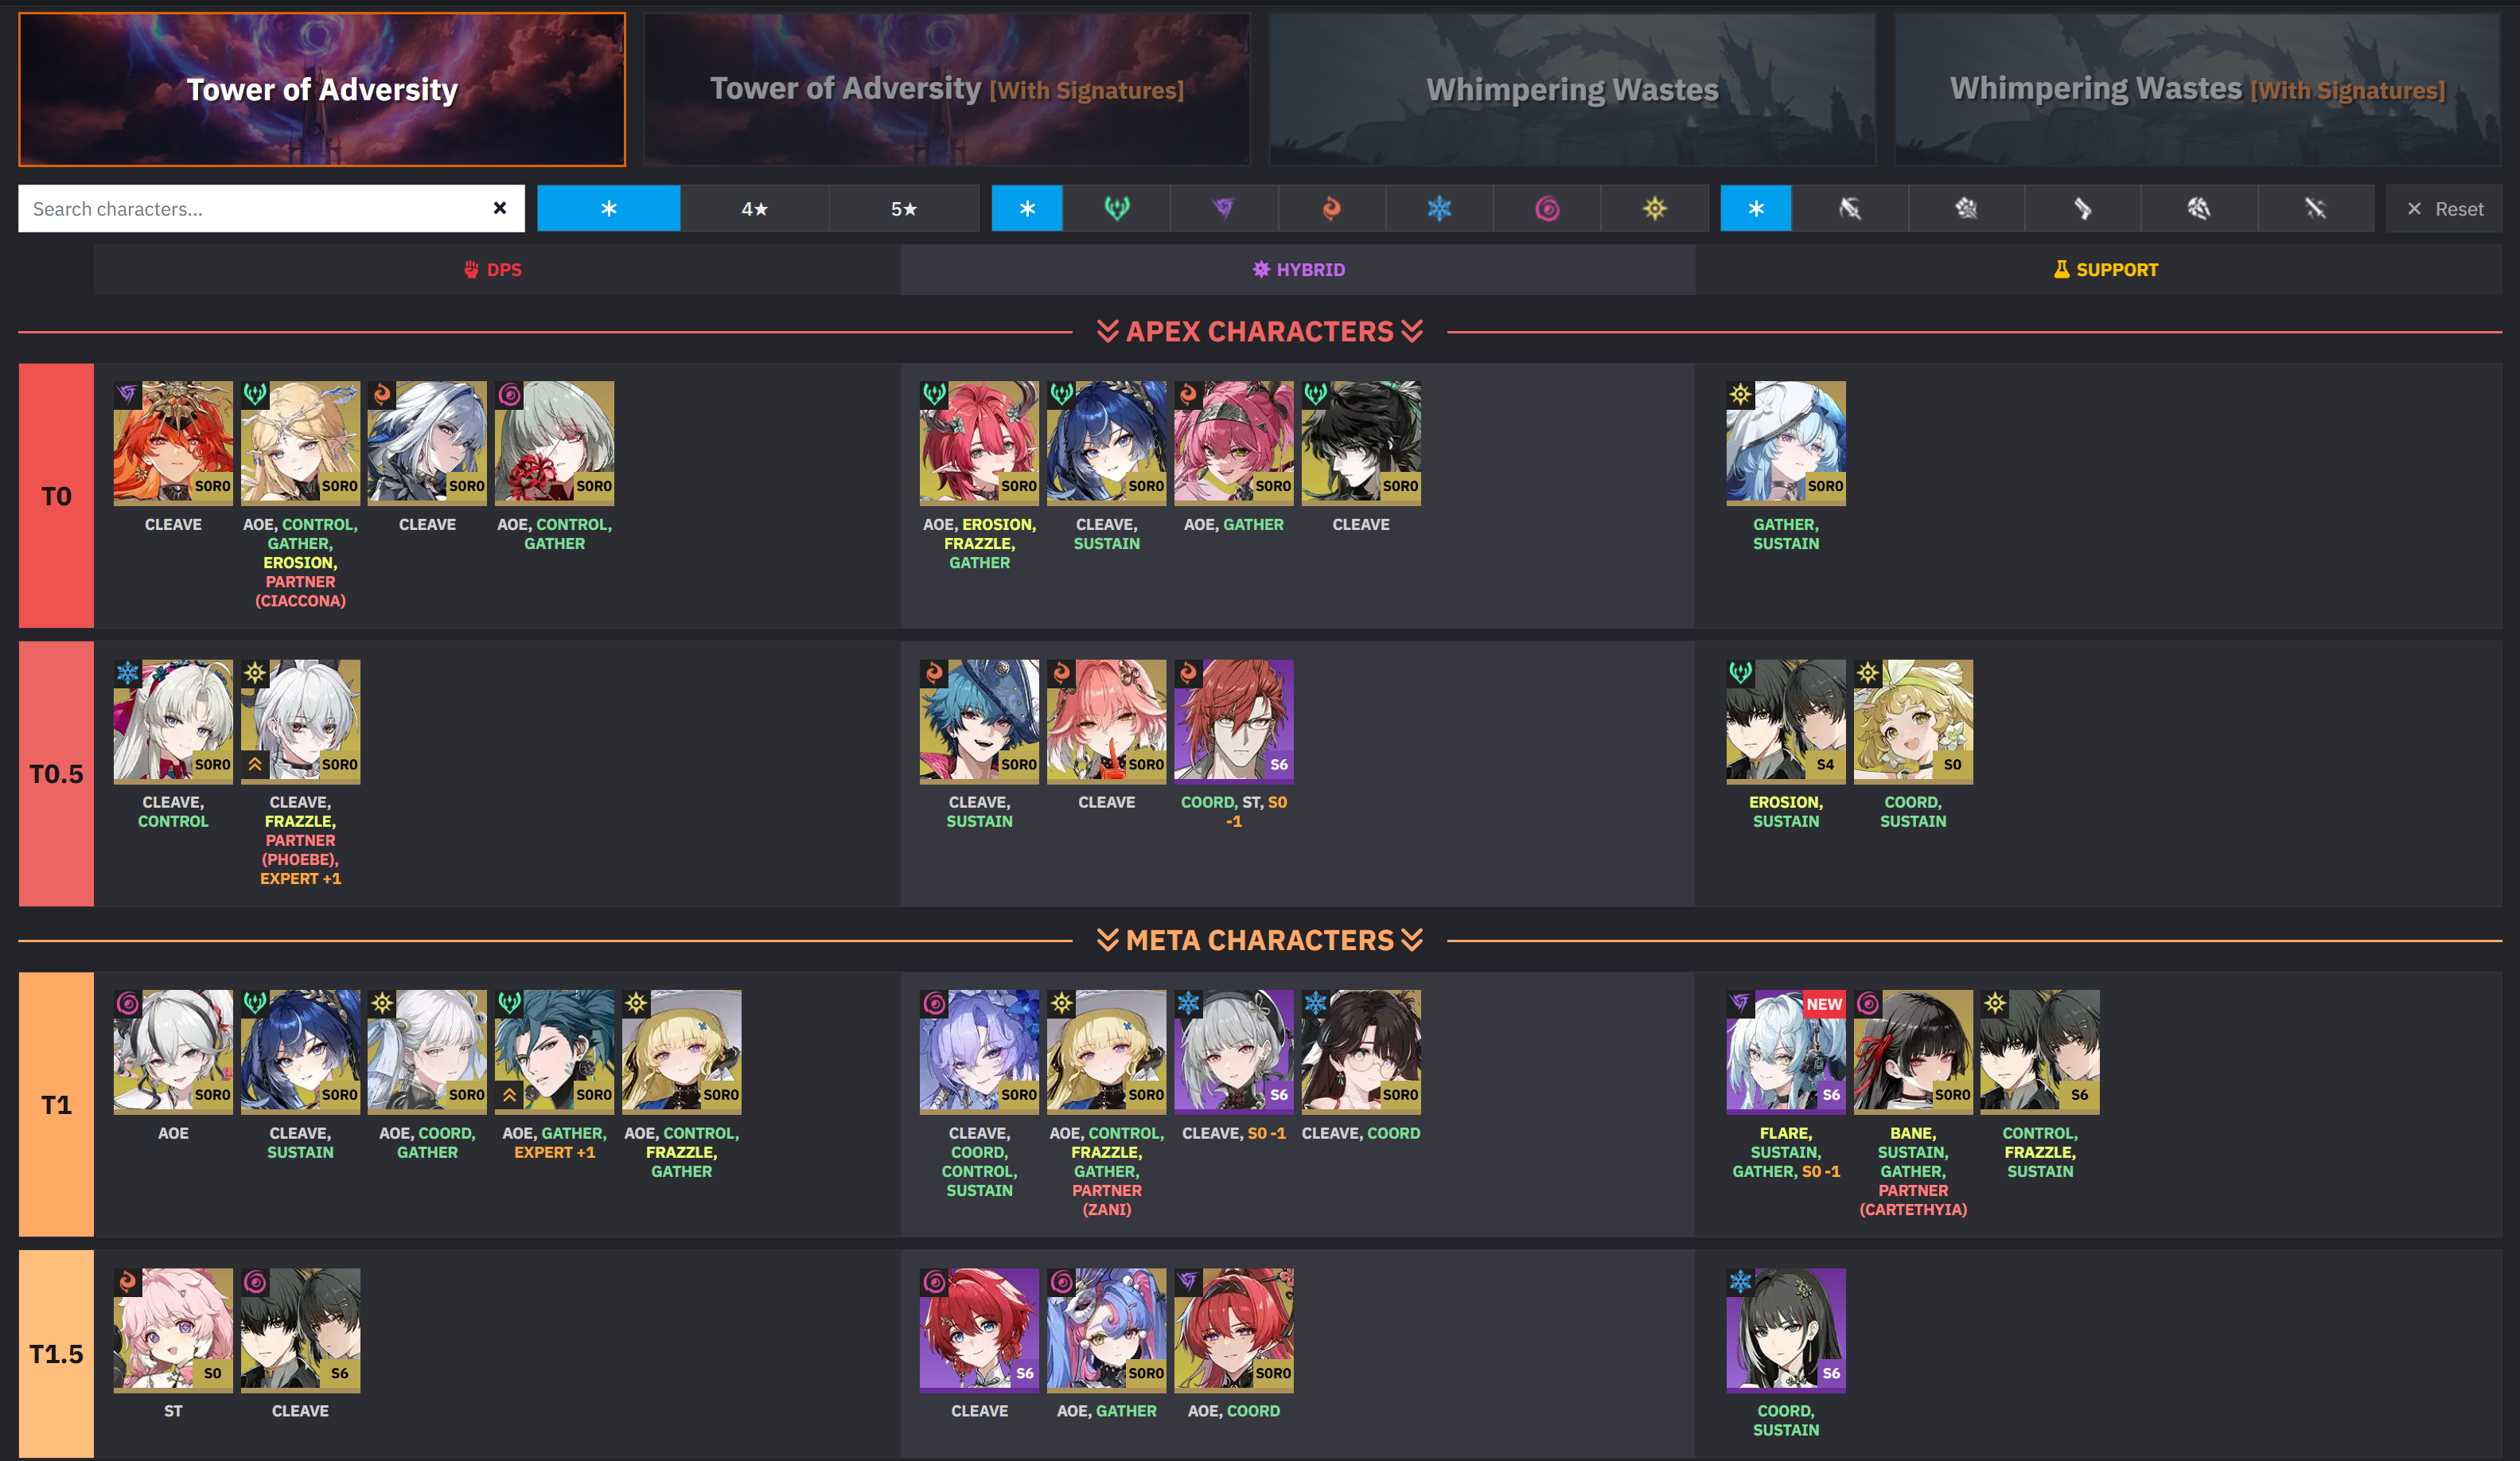The height and width of the screenshot is (1461, 2520).
Task: Select the all-rarities asterisk filter
Action: point(608,208)
